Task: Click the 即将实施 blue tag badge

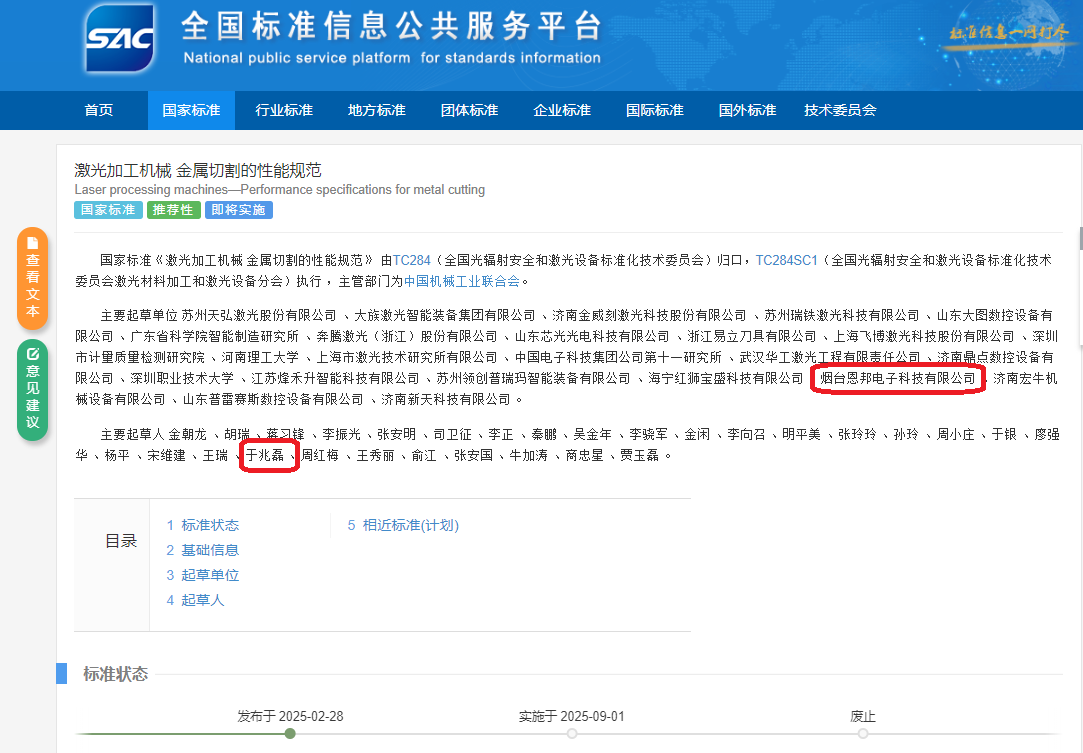Action: click(239, 210)
